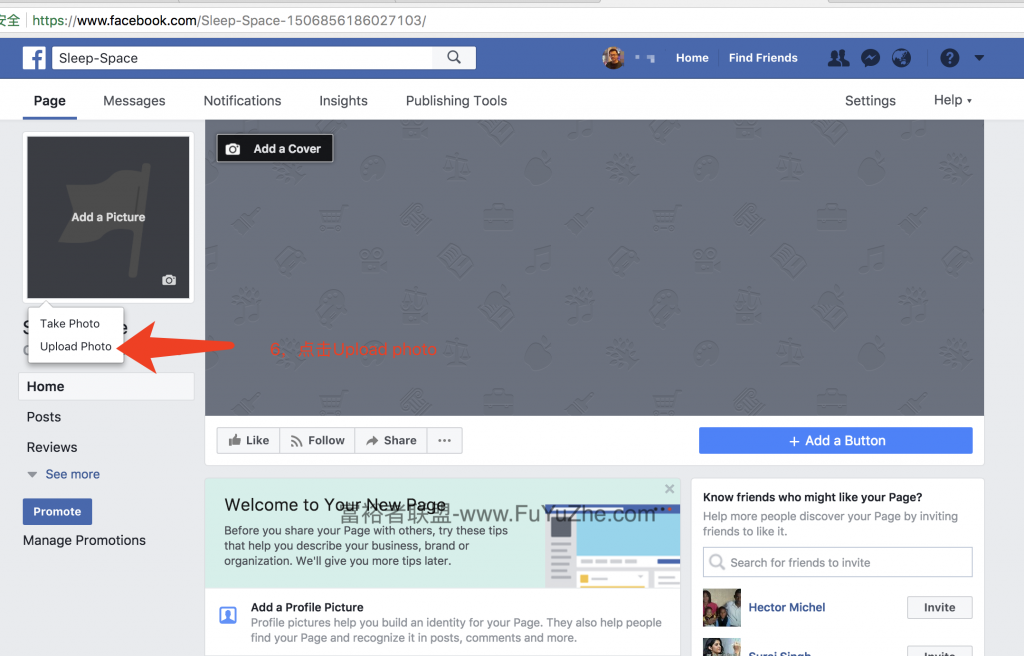Click the Add a Profile Picture heading
The image size is (1024, 656).
(307, 607)
